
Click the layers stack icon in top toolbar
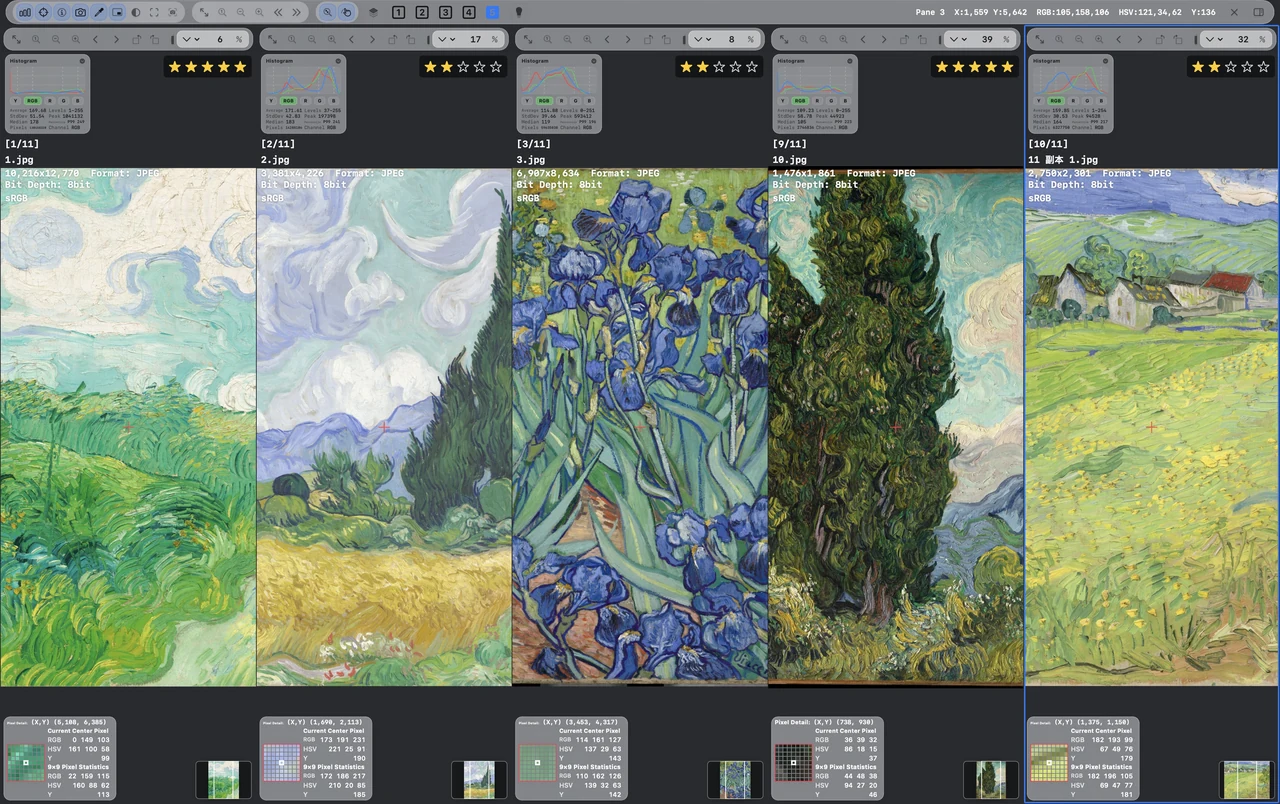(x=373, y=12)
